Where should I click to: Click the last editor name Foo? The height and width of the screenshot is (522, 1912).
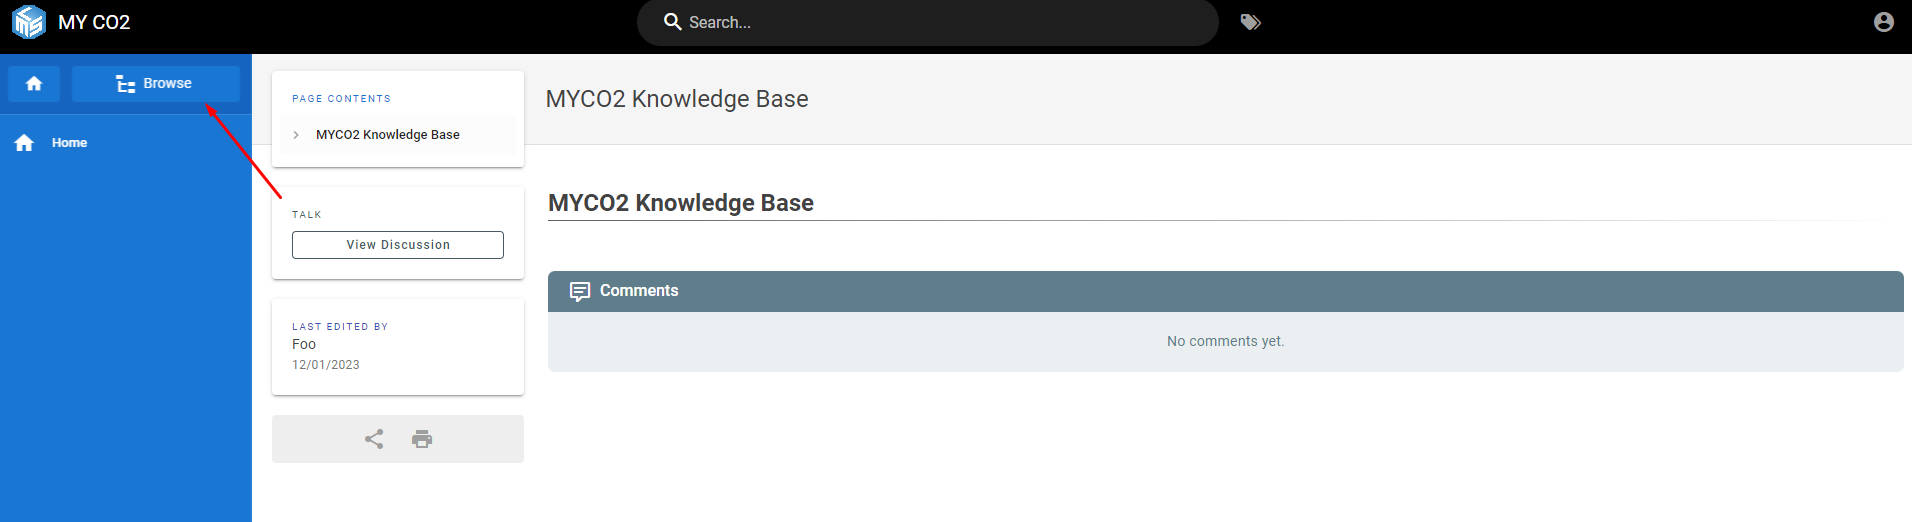coord(304,344)
